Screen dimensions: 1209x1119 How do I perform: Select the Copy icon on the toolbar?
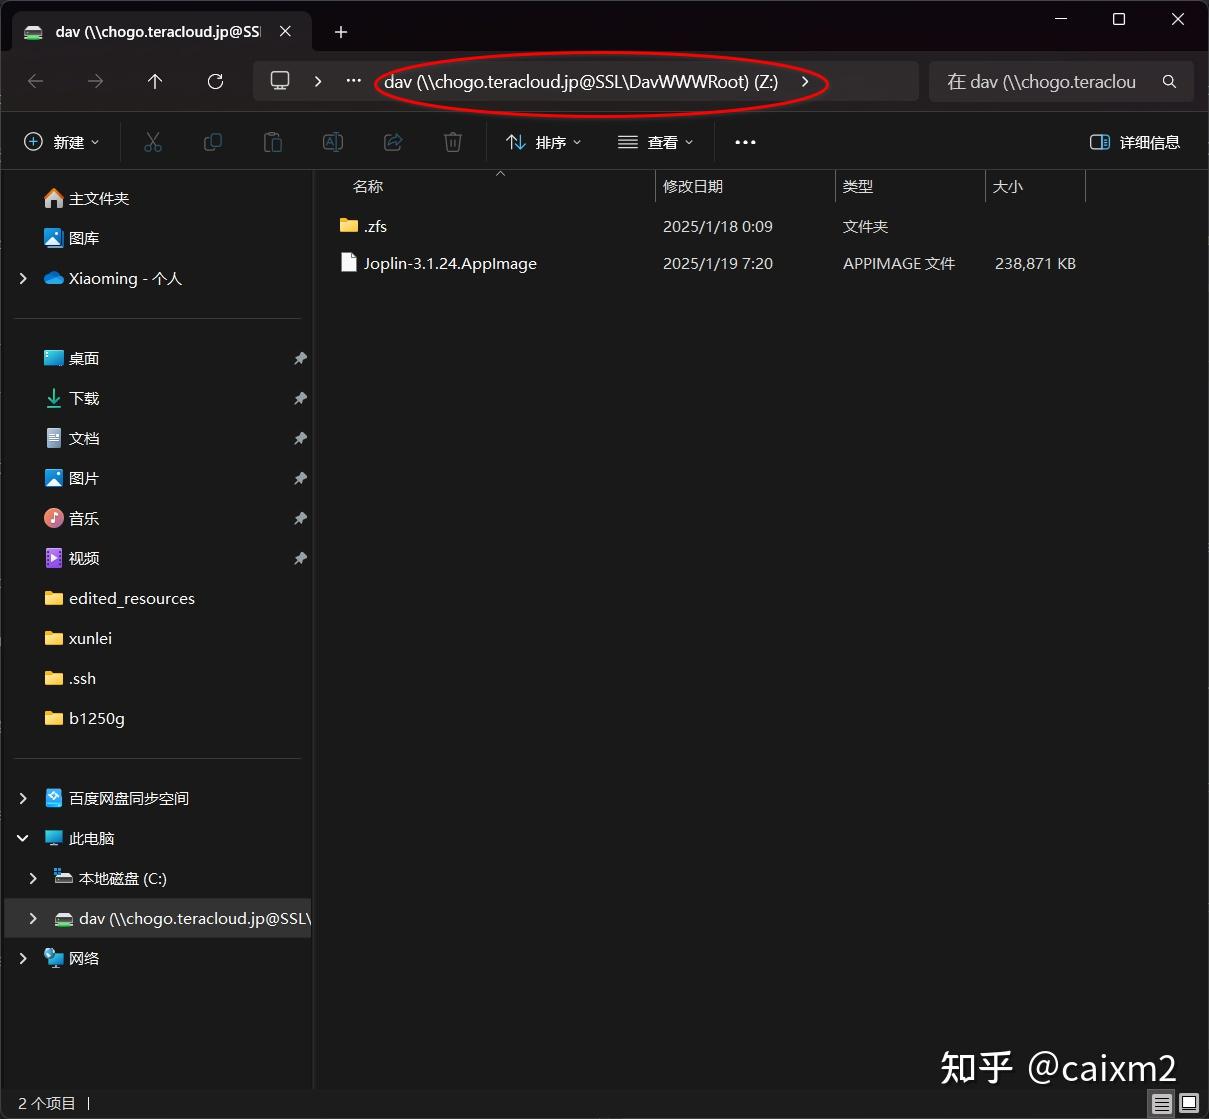pyautogui.click(x=212, y=142)
